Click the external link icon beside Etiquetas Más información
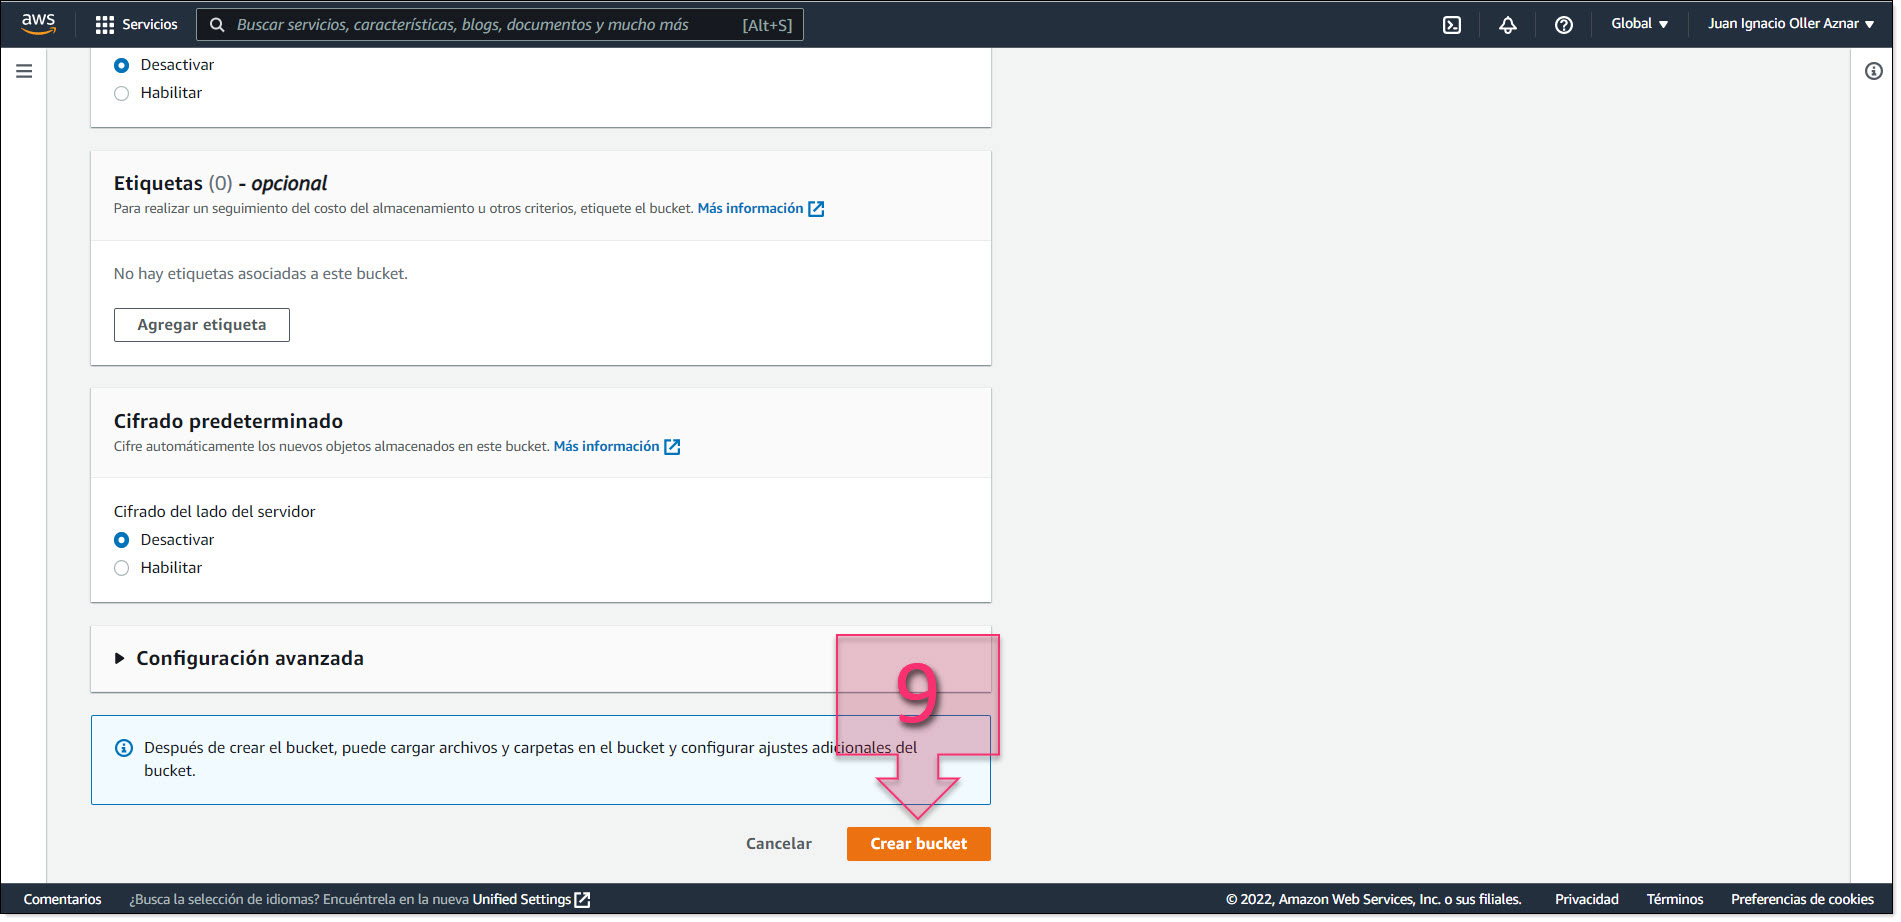Image resolution: width=1901 pixels, height=922 pixels. point(817,208)
